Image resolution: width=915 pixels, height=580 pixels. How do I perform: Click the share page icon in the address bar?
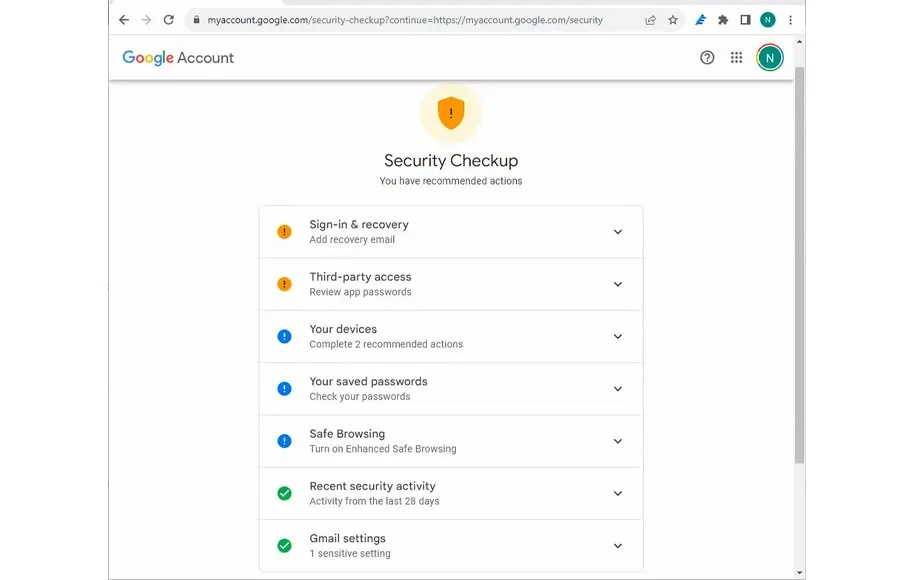coord(650,20)
